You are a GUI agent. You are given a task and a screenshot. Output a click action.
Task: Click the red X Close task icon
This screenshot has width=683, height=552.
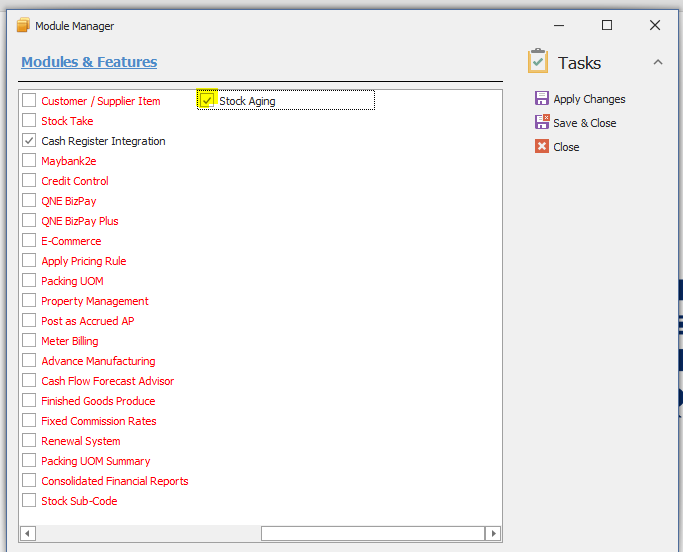(x=541, y=146)
